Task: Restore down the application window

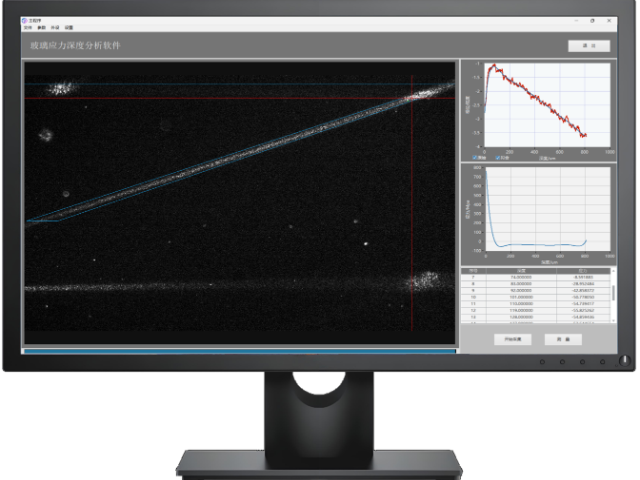Action: pos(592,20)
